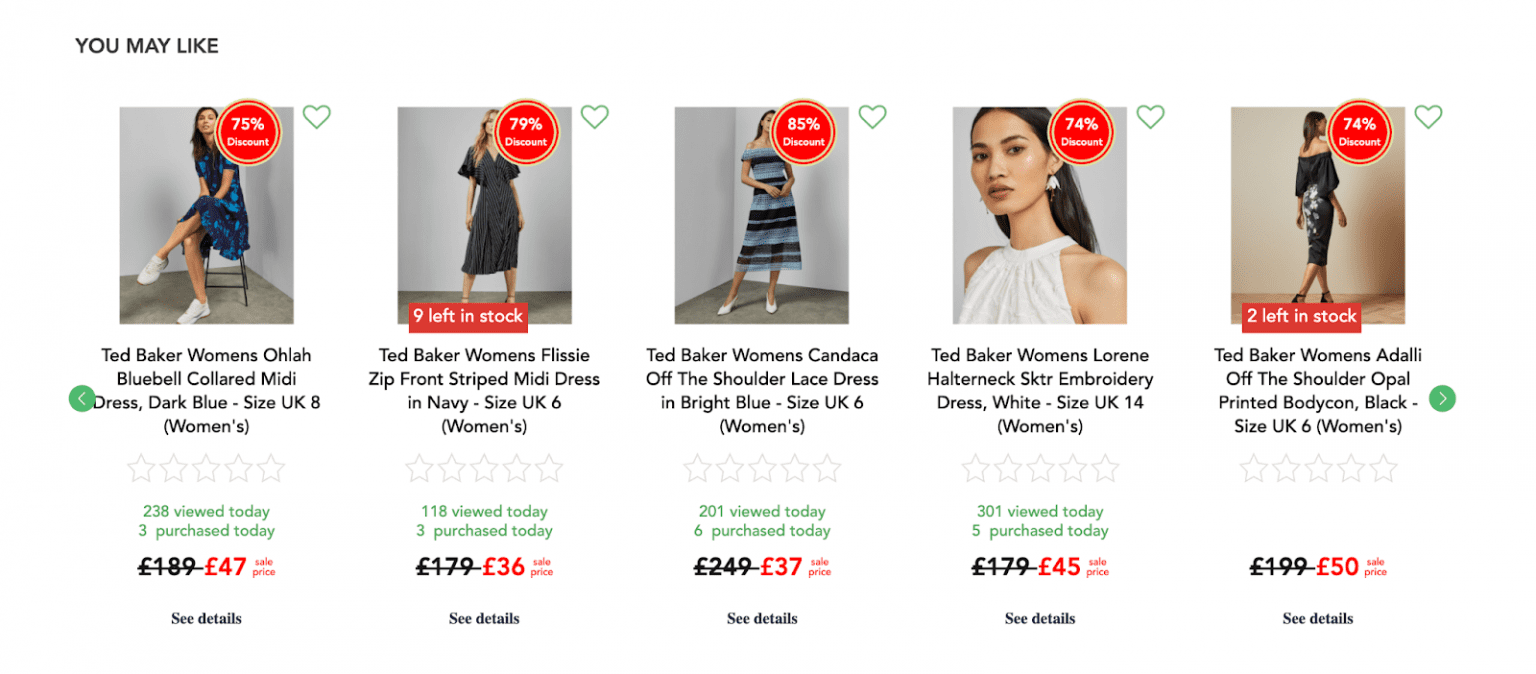Viewport: 1536px width, 674px height.
Task: Click star rating under Ohlah Bluebell dress
Action: click(x=206, y=468)
